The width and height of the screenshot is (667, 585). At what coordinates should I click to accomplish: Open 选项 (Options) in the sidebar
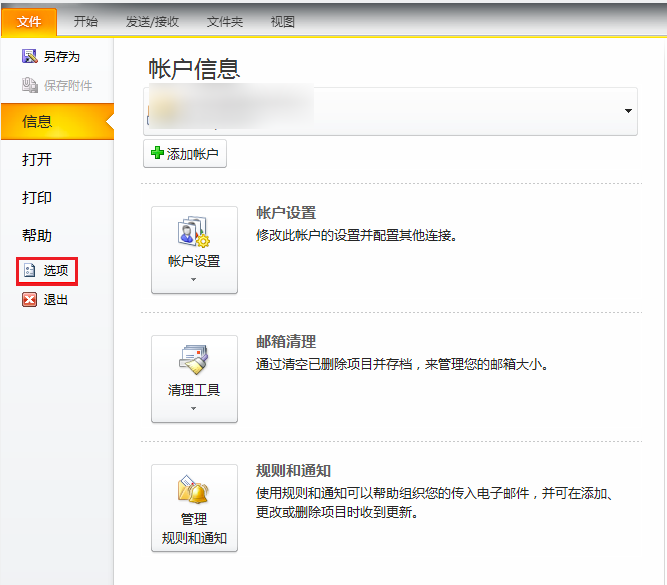[x=48, y=270]
